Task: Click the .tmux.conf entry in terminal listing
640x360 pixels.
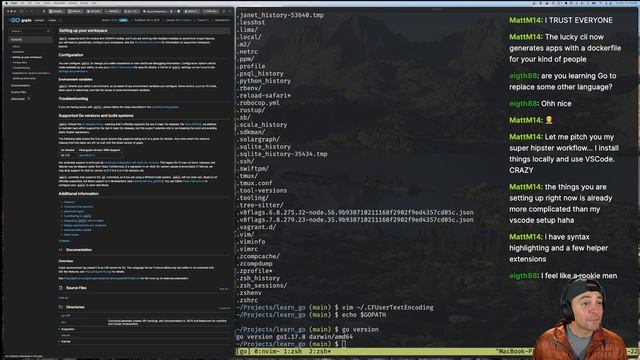Action: (254, 183)
